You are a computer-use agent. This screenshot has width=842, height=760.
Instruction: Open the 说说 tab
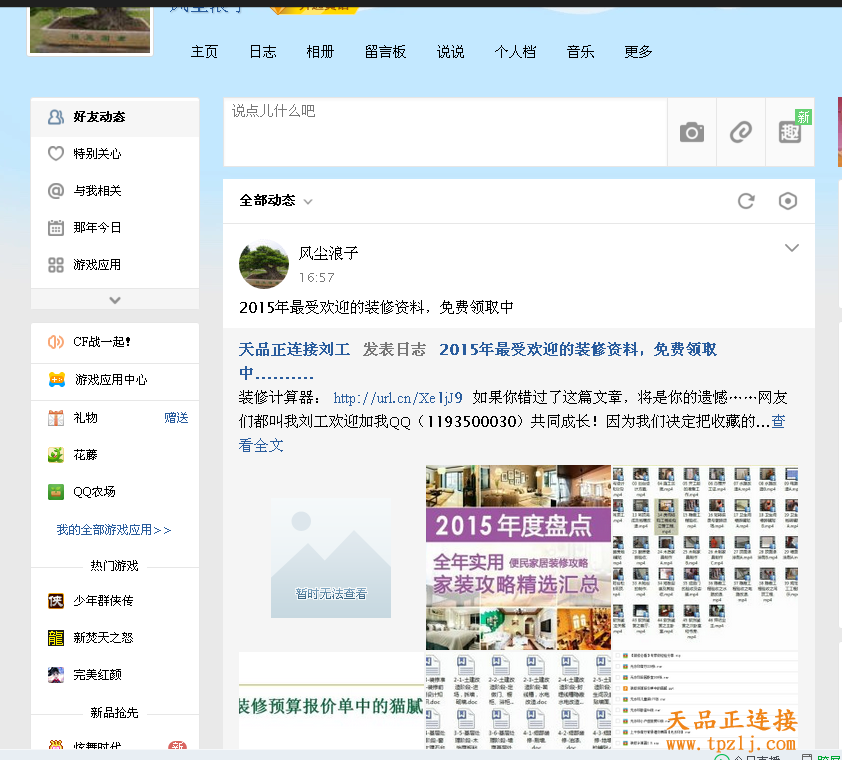click(450, 52)
